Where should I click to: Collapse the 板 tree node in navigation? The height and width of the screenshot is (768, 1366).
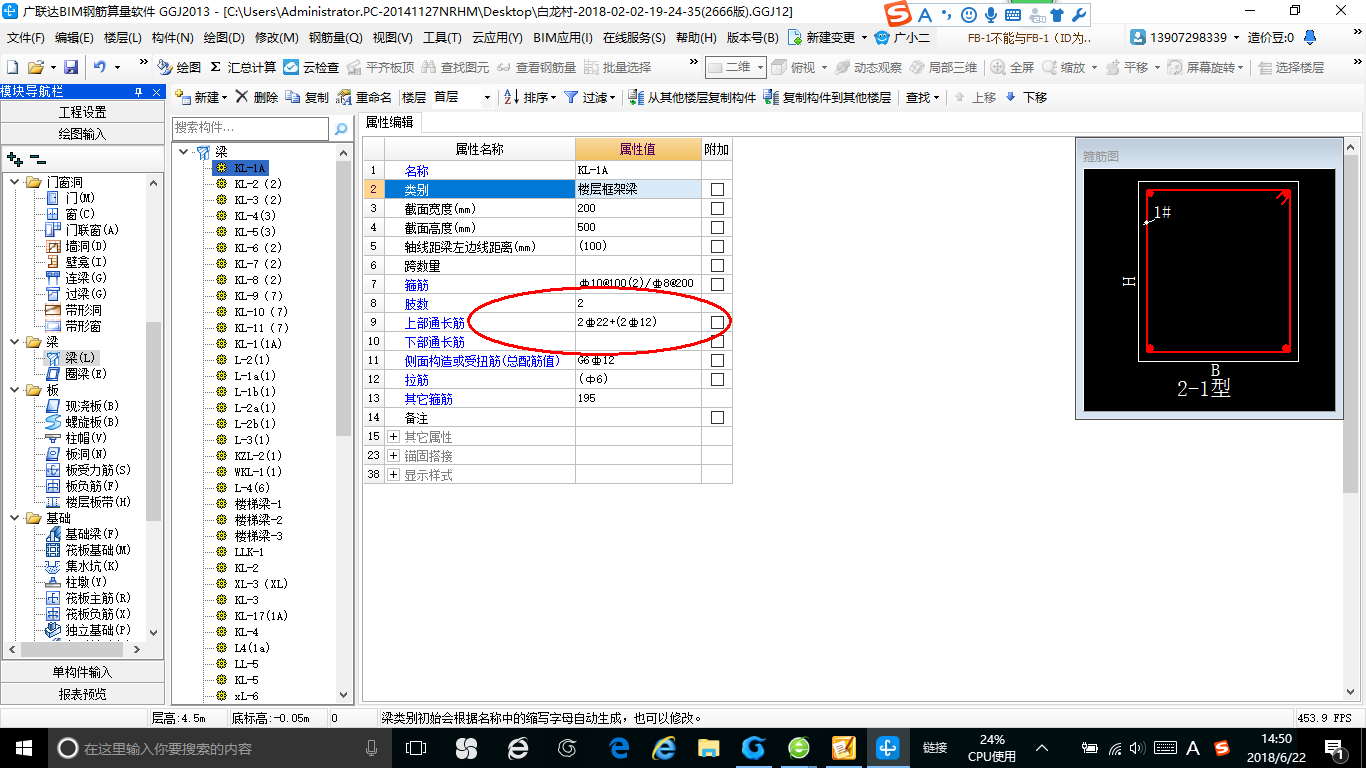(x=15, y=390)
